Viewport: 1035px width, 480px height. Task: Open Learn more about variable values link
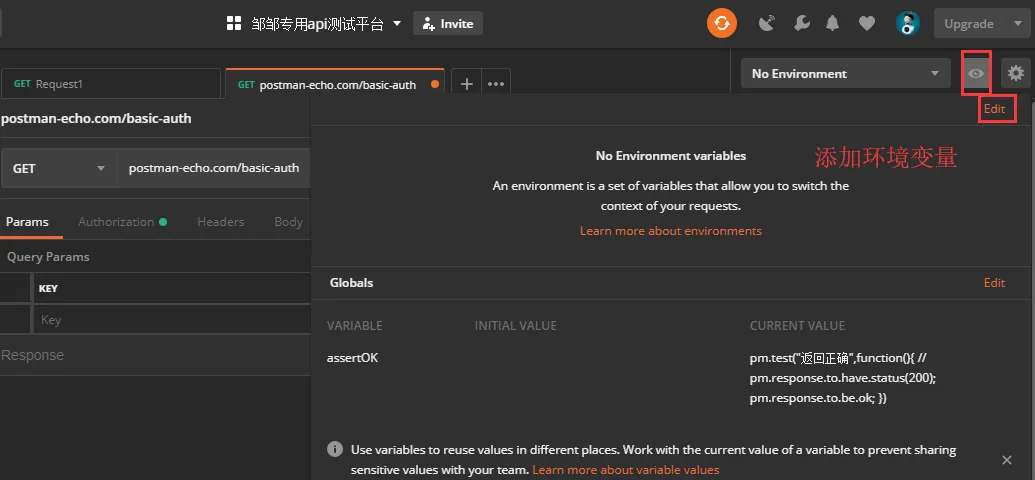pyautogui.click(x=626, y=470)
